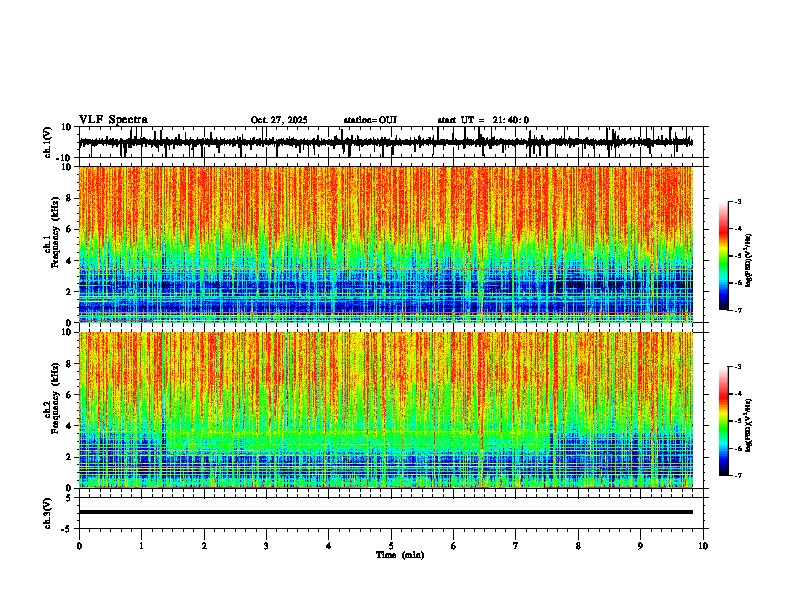
Task: Click the ch.2 spectrogram panel
Action: tap(385, 410)
